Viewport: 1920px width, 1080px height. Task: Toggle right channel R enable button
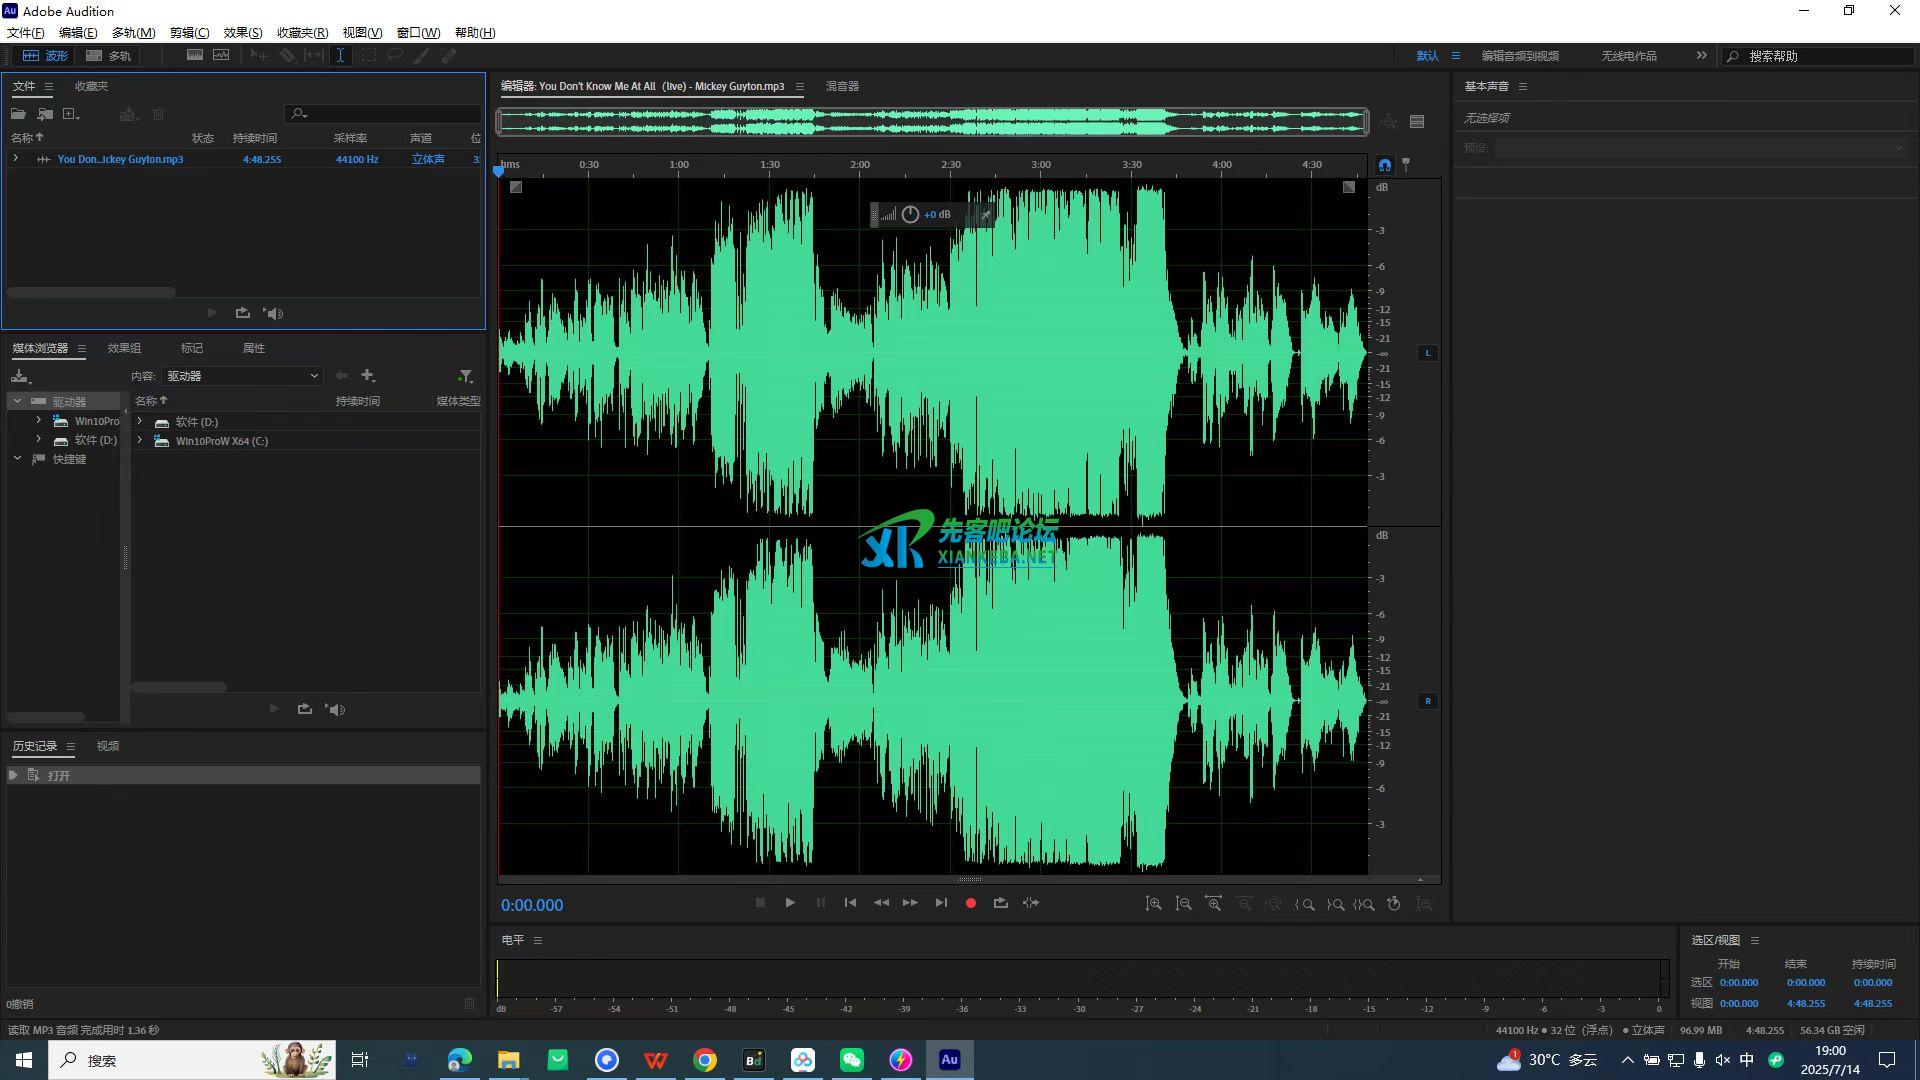tap(1427, 701)
